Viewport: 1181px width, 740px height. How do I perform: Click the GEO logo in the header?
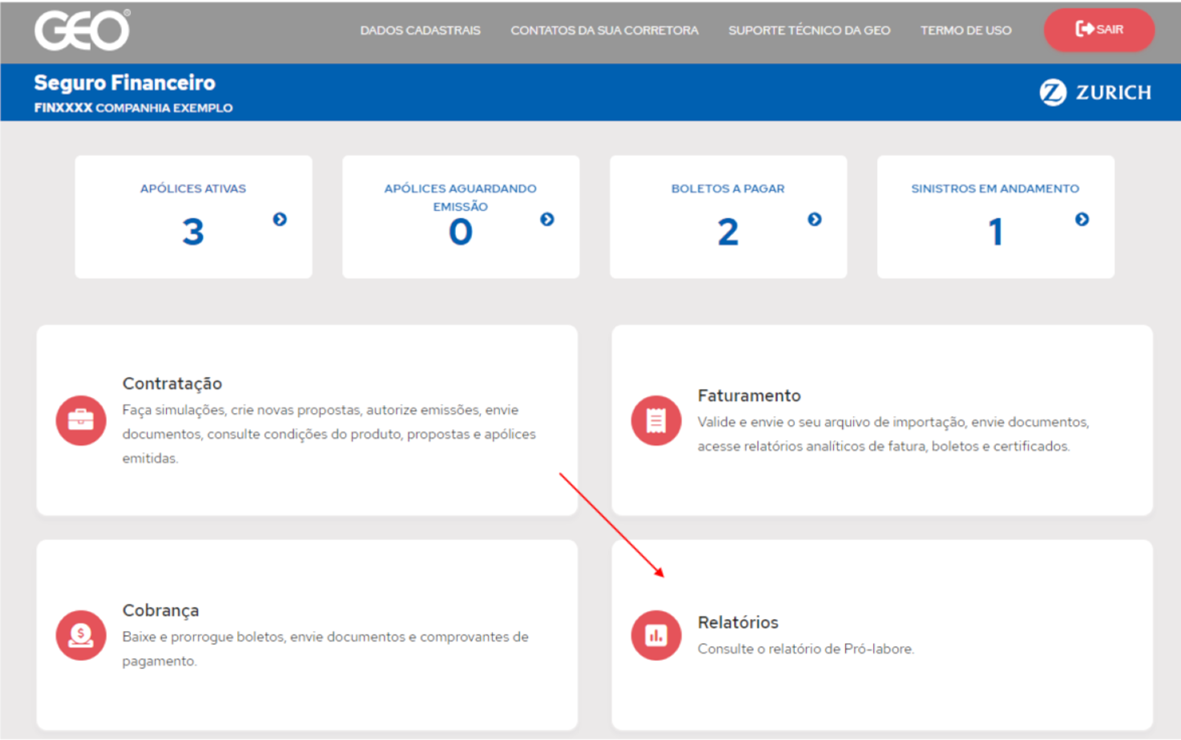point(82,30)
